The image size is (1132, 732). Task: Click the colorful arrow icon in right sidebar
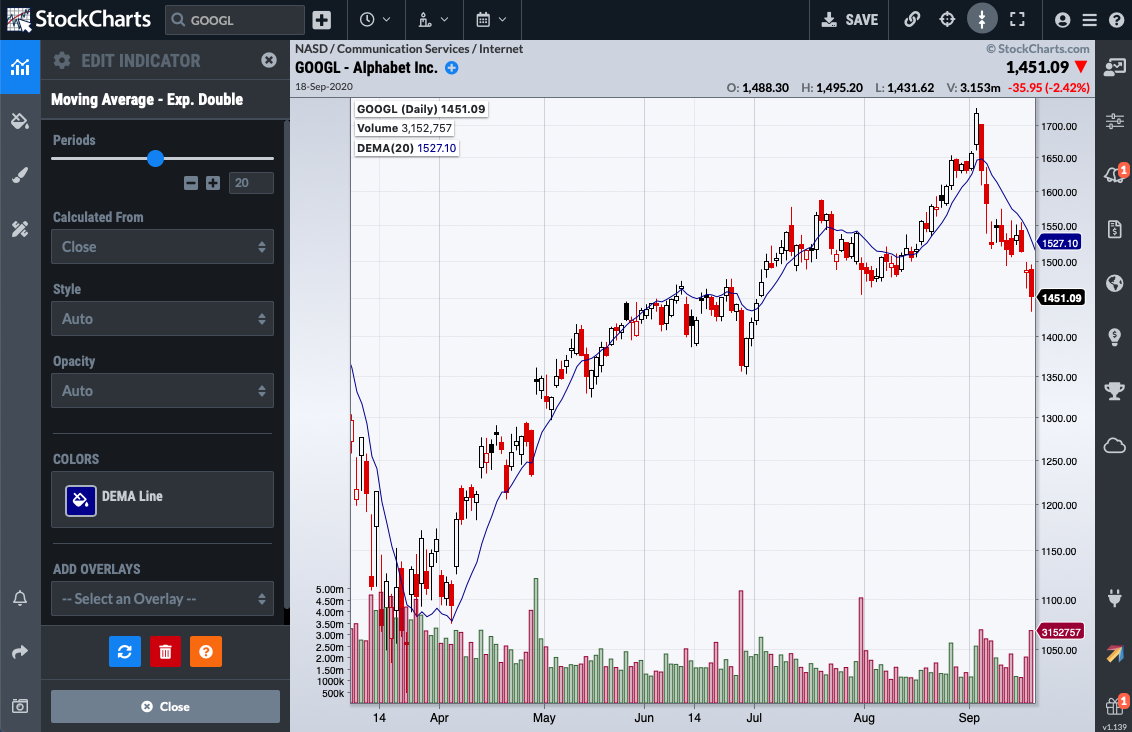click(x=1115, y=653)
